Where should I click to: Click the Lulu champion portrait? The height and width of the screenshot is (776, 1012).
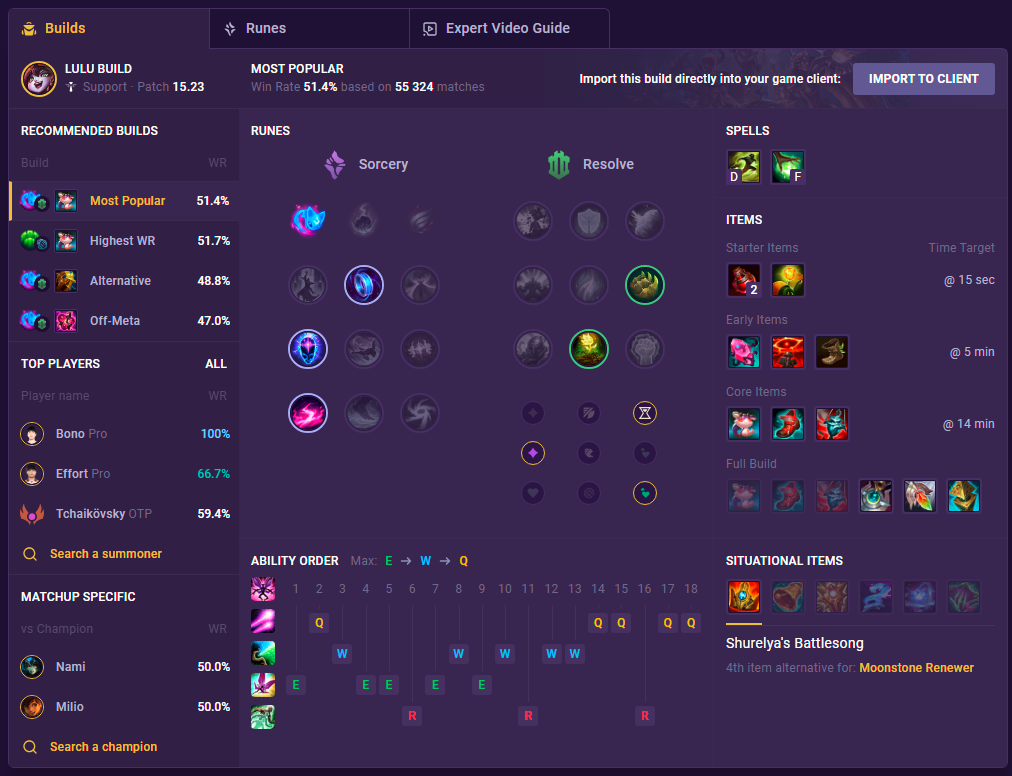click(39, 79)
